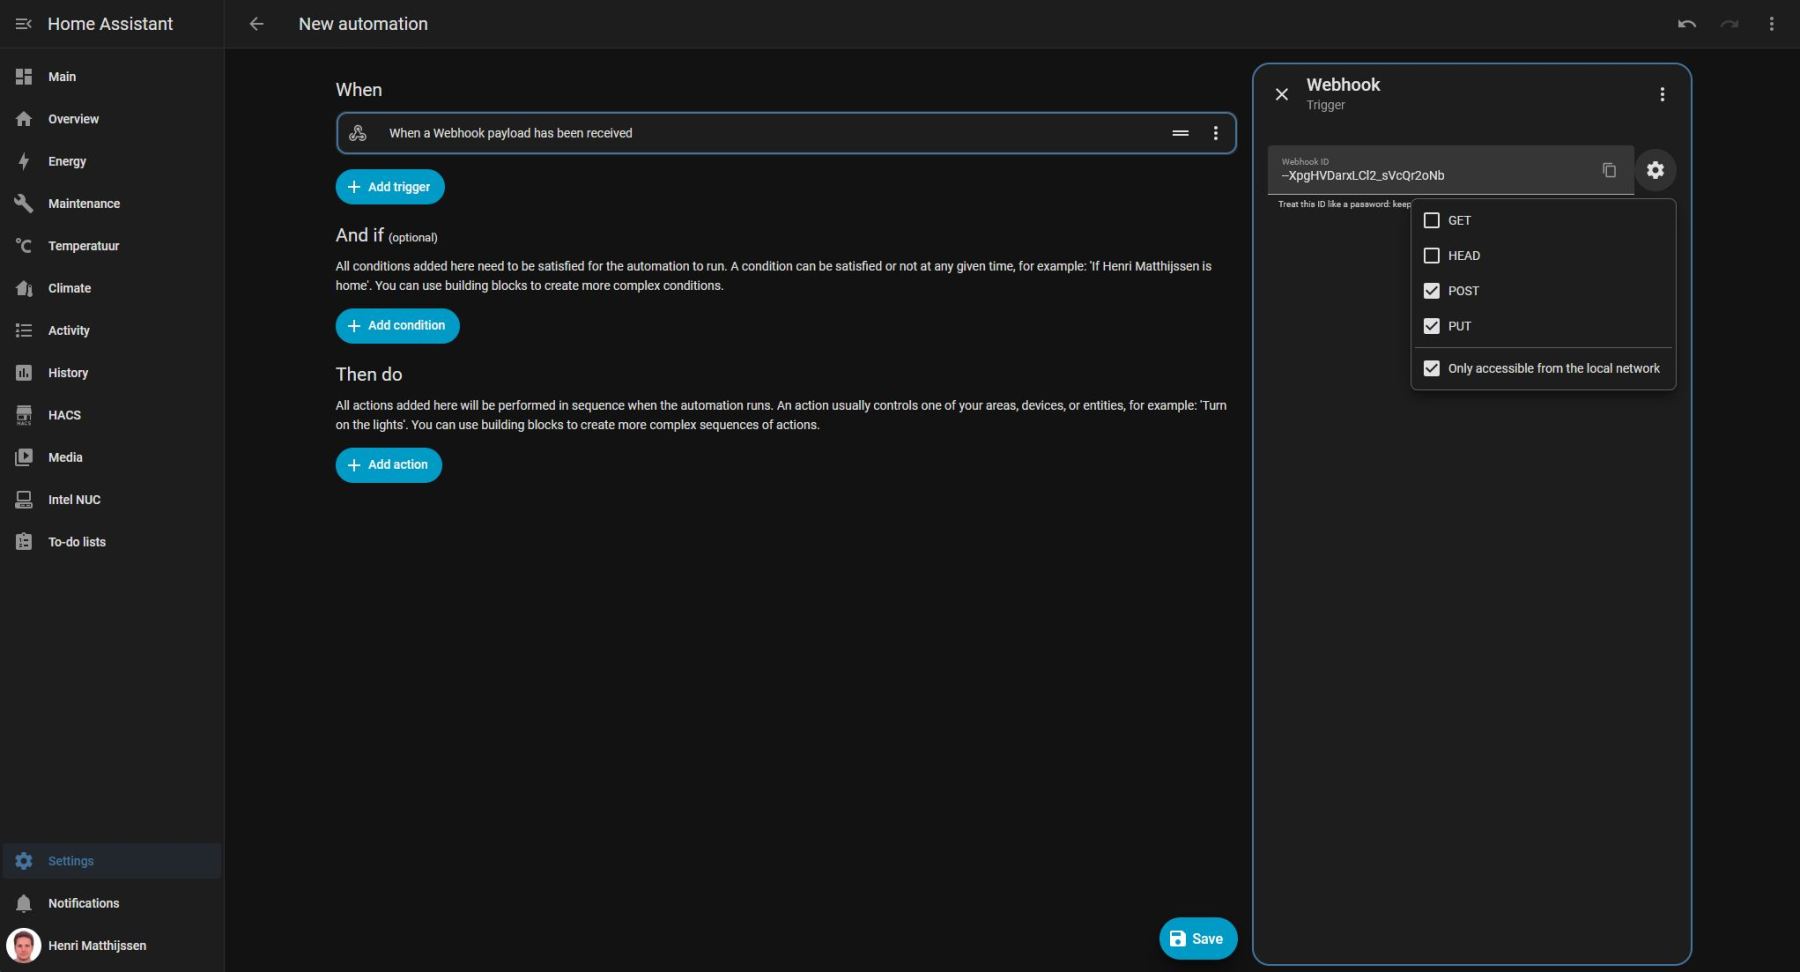Click the Media player icon
The width and height of the screenshot is (1800, 972).
click(24, 458)
